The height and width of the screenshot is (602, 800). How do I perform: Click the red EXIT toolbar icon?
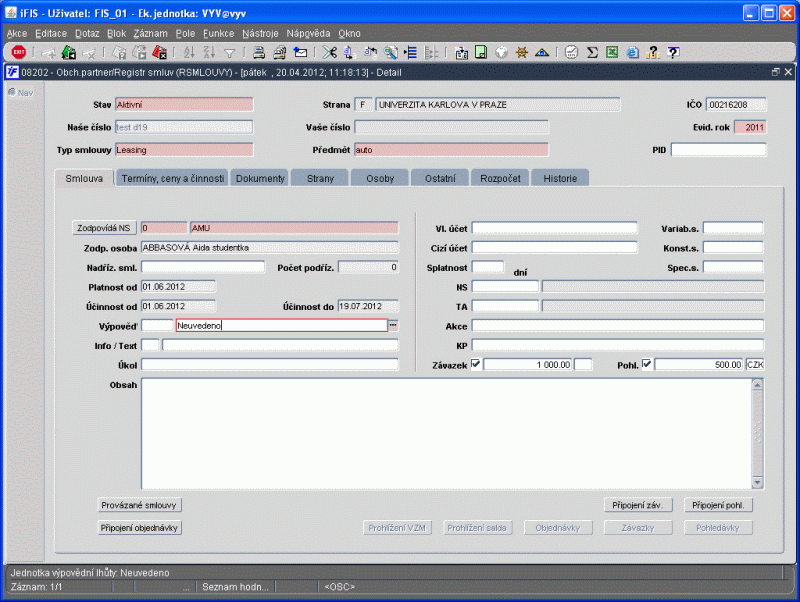(19, 52)
